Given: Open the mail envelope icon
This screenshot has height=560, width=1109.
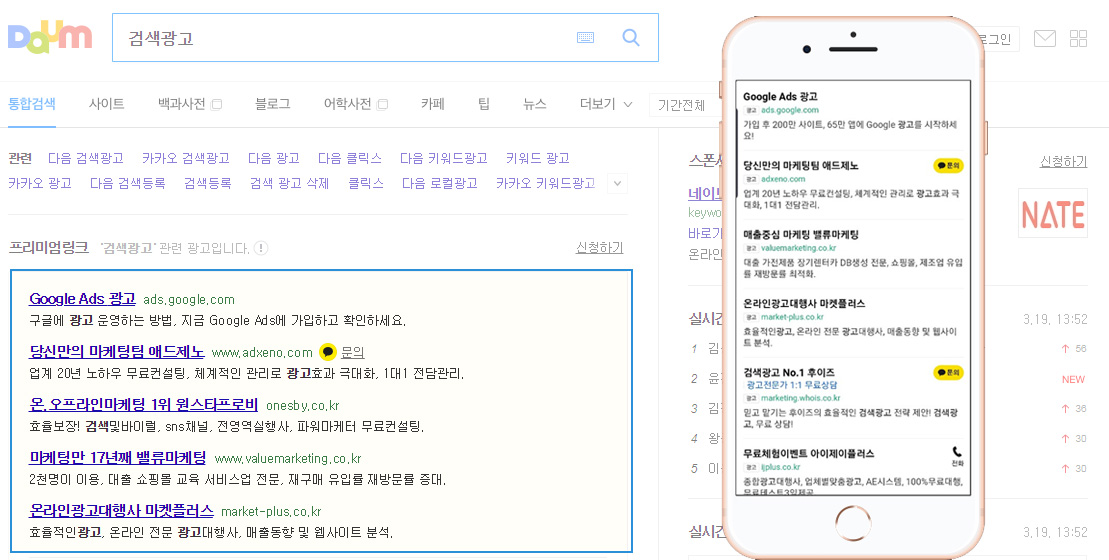Looking at the screenshot, I should [1045, 38].
